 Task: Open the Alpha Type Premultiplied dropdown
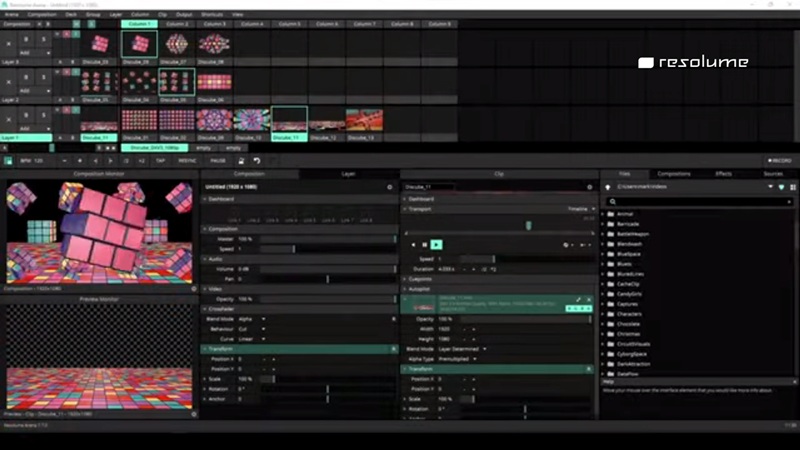pos(460,359)
